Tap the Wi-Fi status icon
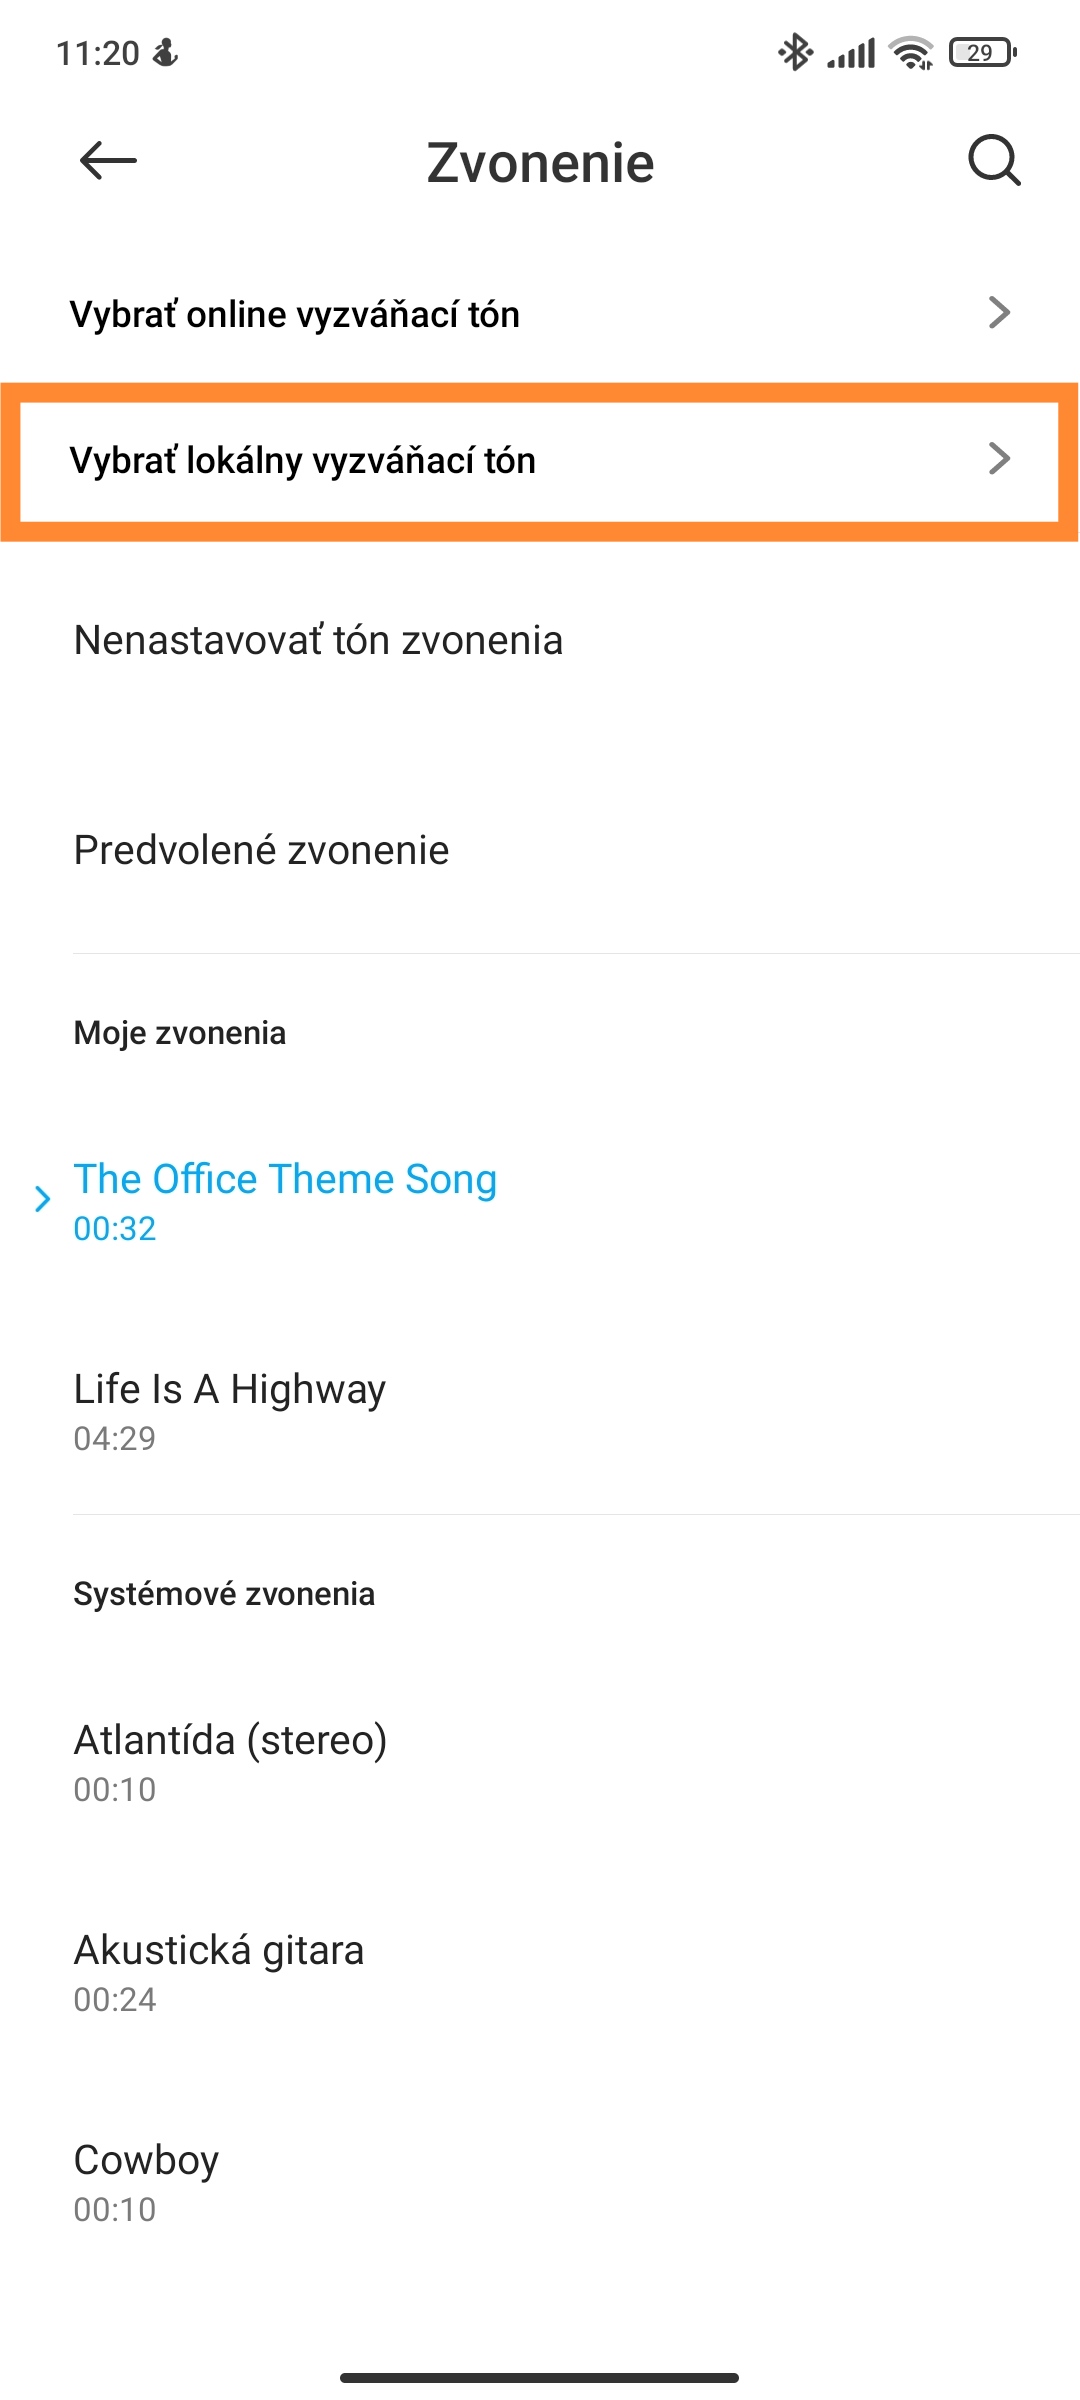The image size is (1080, 2400). click(x=912, y=52)
